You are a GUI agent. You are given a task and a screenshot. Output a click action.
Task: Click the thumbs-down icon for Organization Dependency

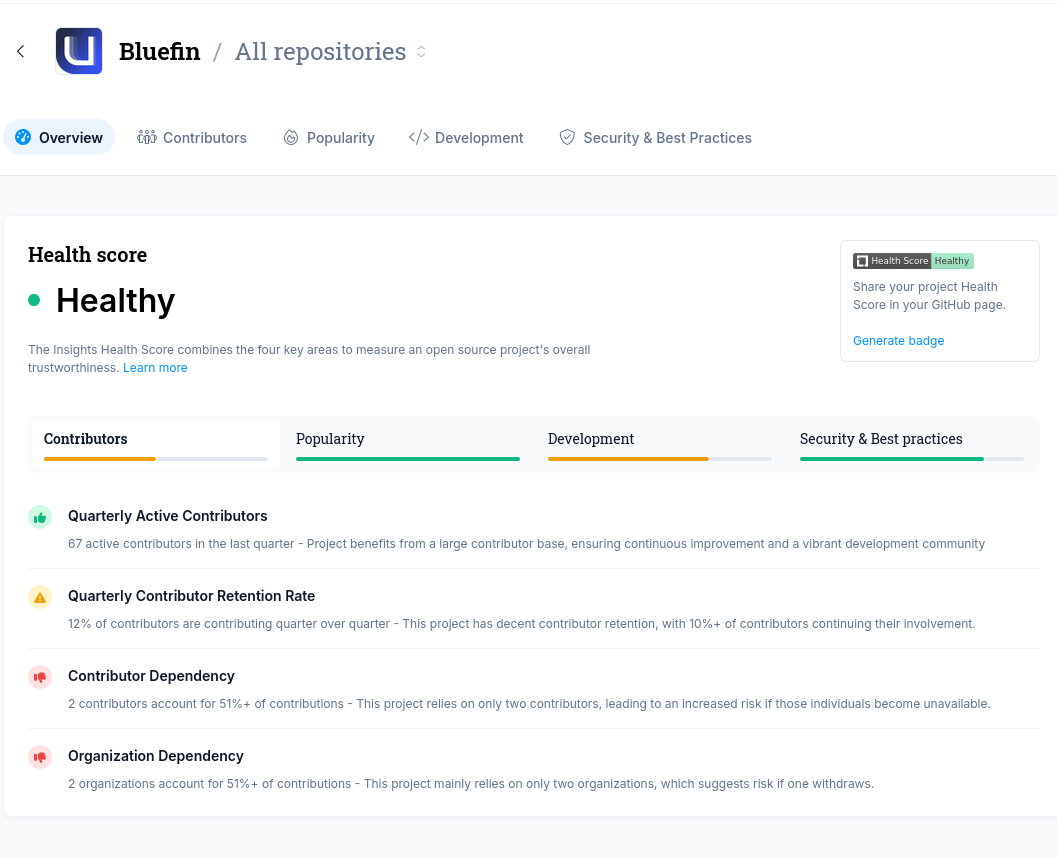point(40,757)
